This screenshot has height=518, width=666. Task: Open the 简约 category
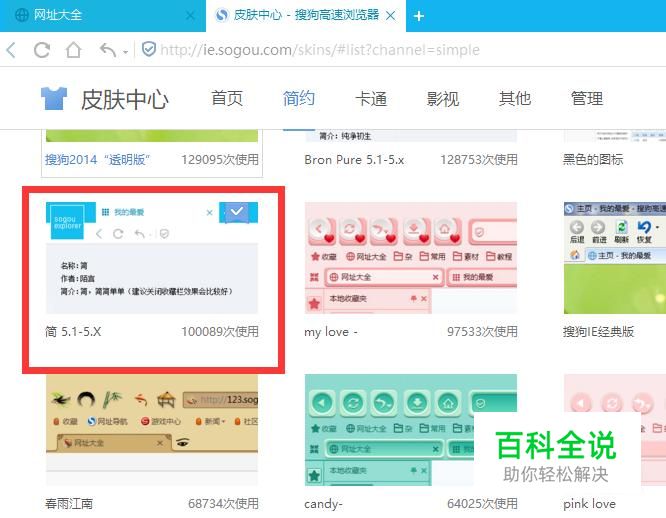tap(299, 99)
